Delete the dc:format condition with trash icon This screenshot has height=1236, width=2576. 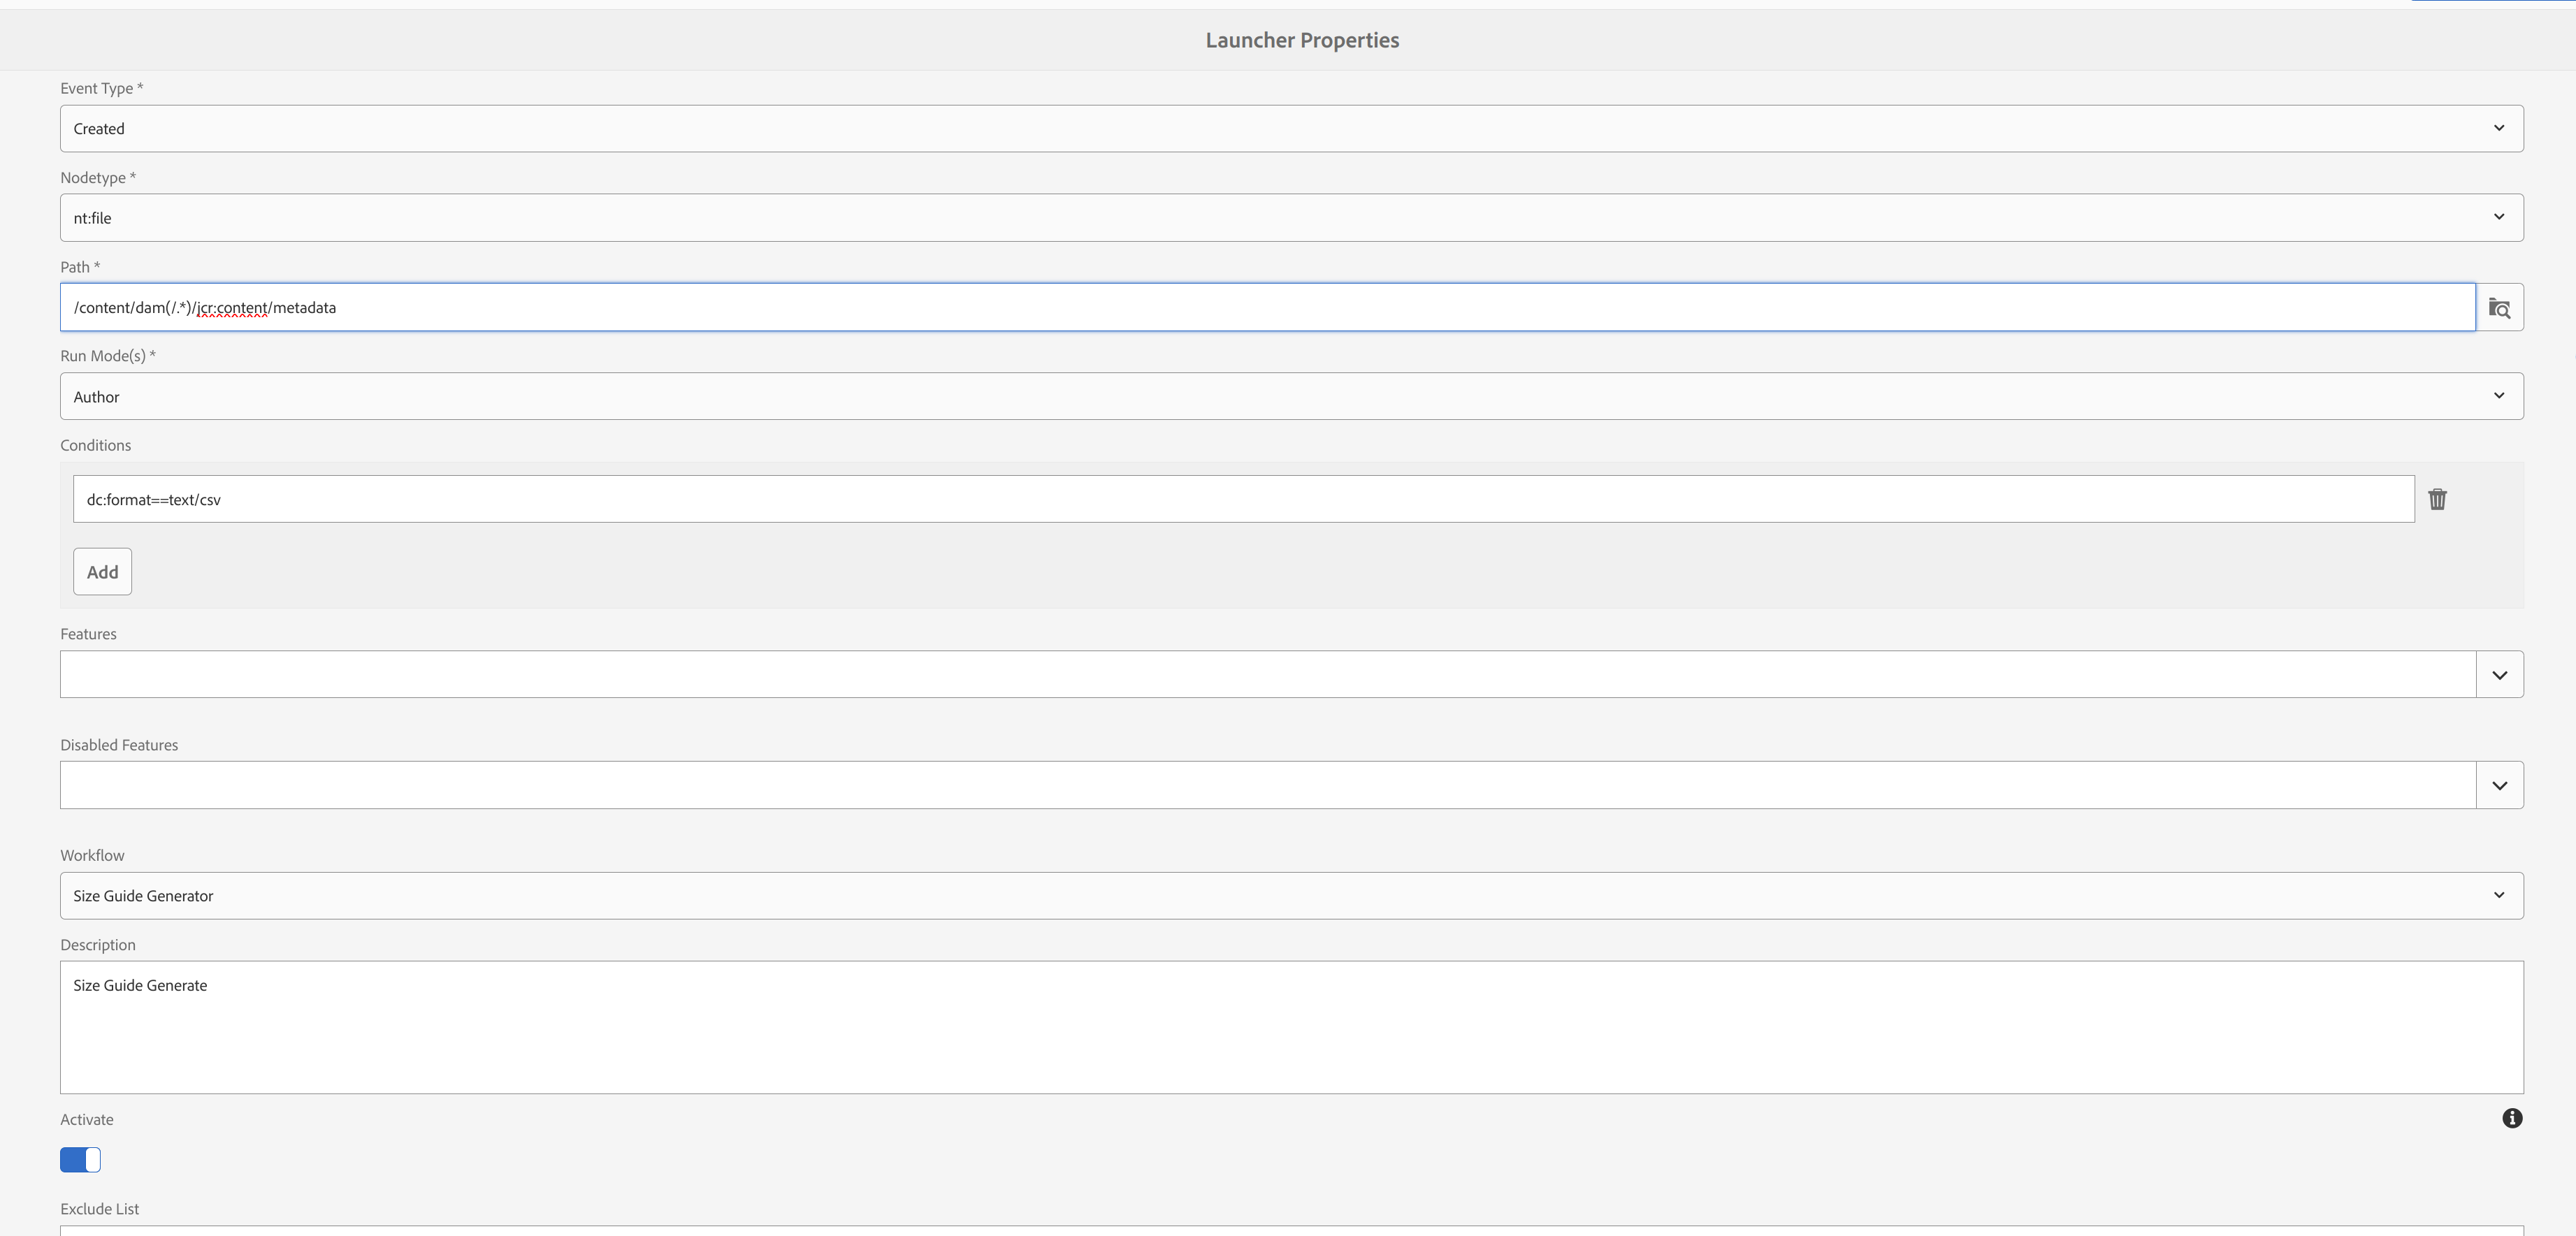[2437, 499]
